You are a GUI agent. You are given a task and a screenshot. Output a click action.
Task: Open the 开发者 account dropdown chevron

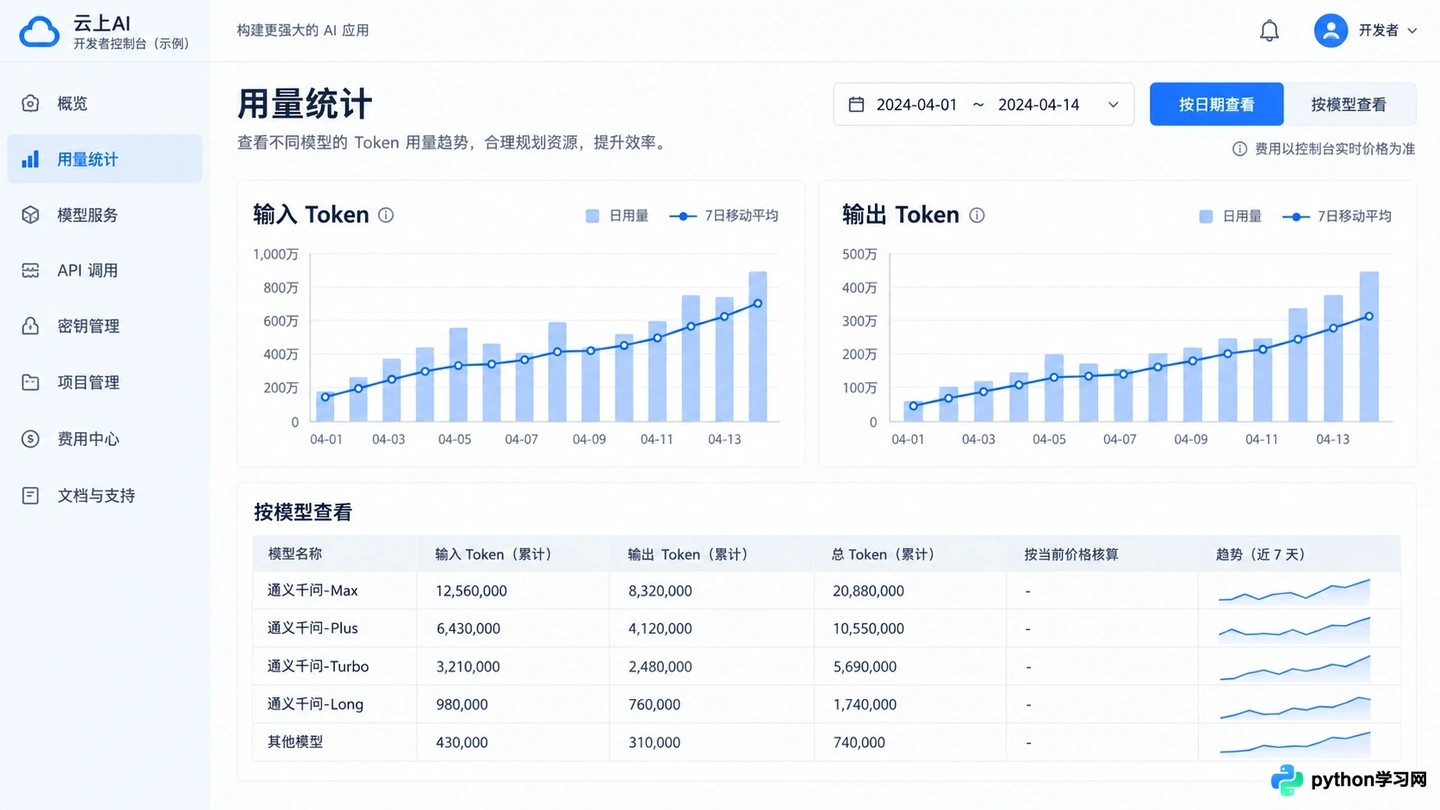pos(1412,31)
